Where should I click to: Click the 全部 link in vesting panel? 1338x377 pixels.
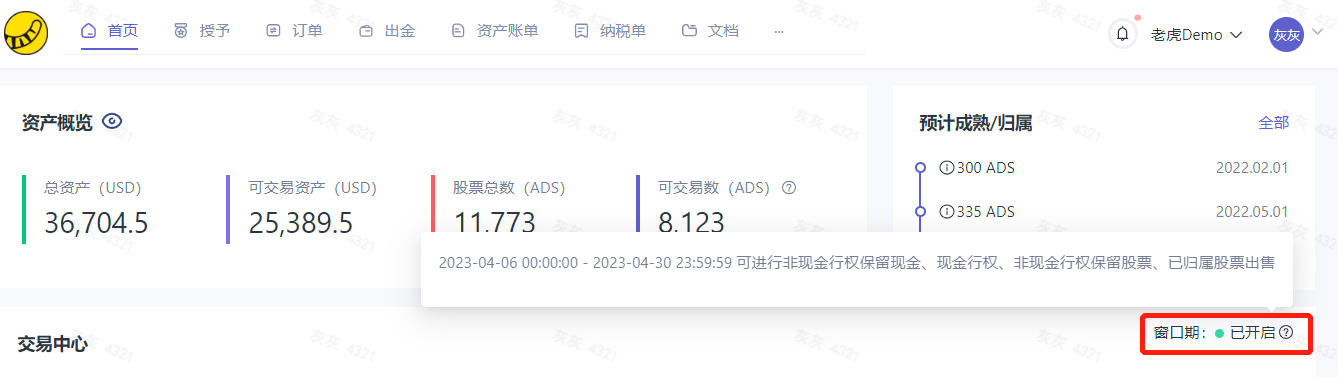coord(1273,122)
